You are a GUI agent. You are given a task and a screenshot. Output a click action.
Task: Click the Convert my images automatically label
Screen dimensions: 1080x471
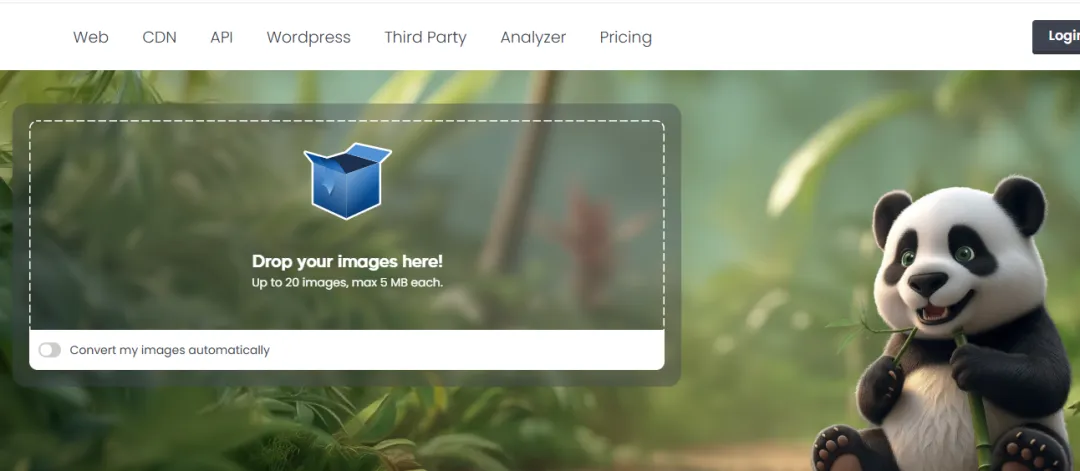pos(169,350)
